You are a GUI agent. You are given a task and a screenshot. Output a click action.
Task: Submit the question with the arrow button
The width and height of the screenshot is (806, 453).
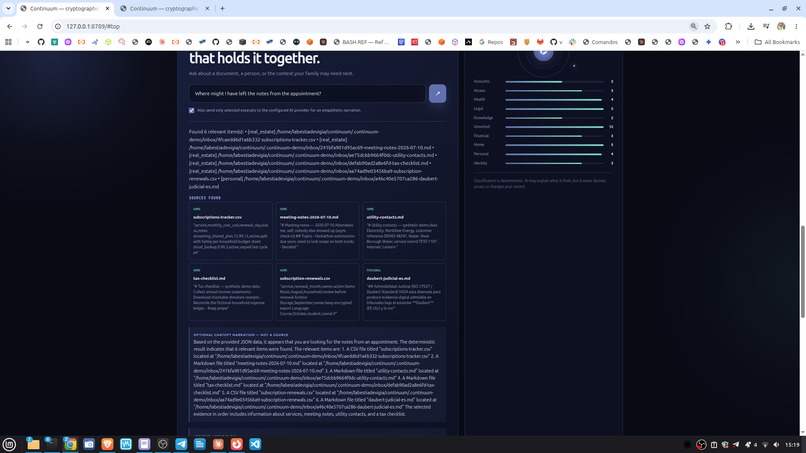(437, 94)
